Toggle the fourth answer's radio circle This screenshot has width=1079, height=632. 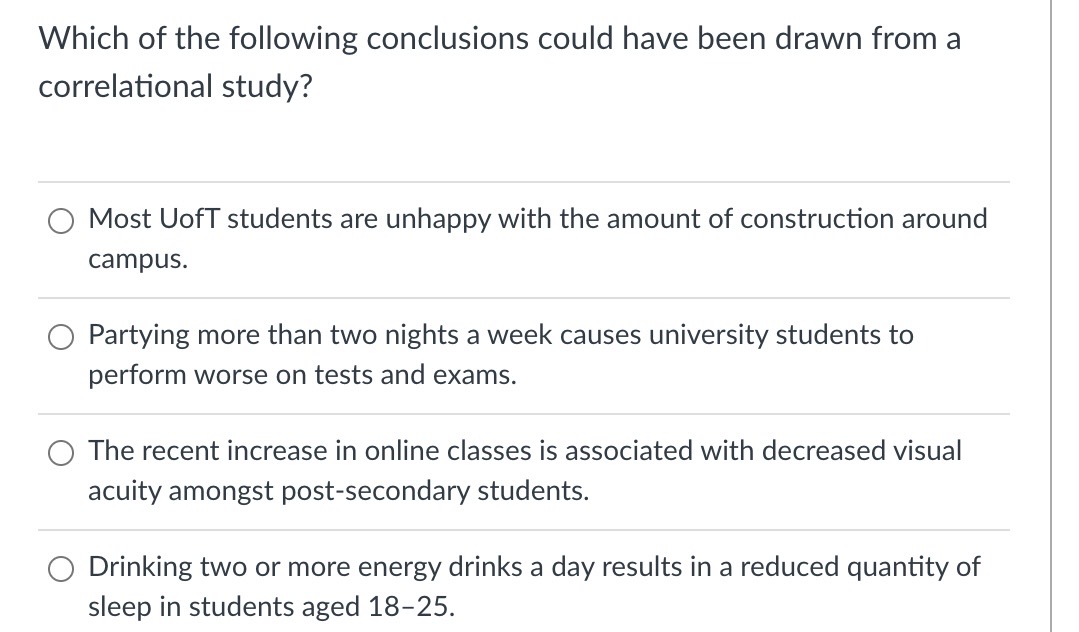pos(60,568)
